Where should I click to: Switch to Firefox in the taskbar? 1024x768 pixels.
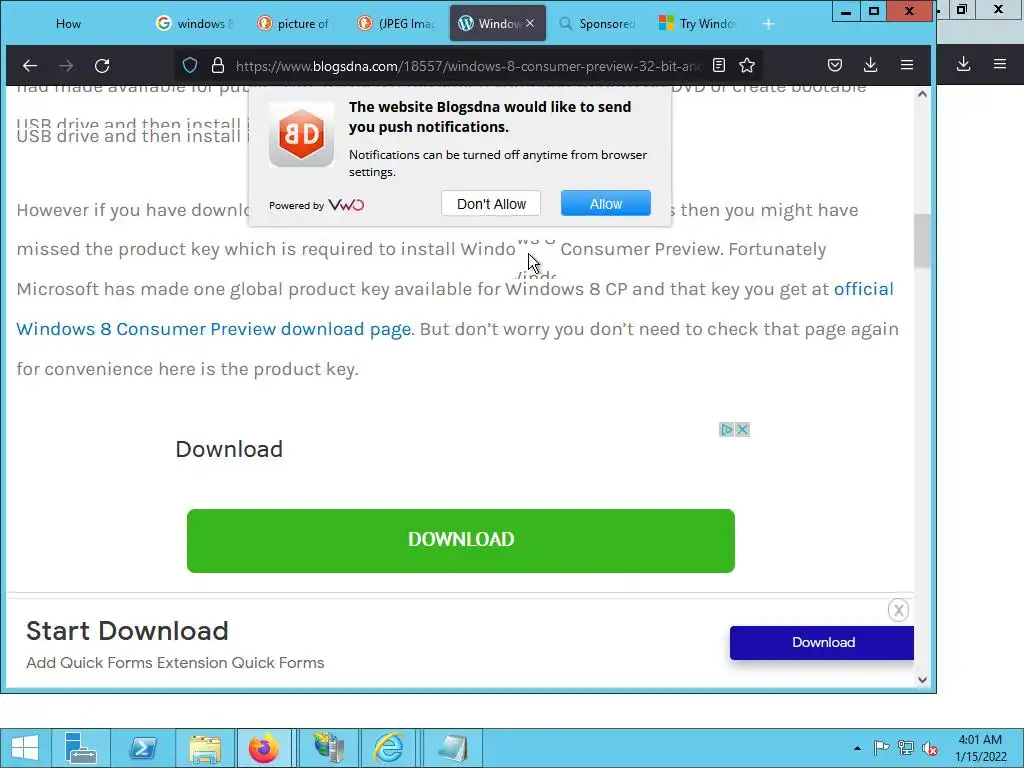click(263, 748)
